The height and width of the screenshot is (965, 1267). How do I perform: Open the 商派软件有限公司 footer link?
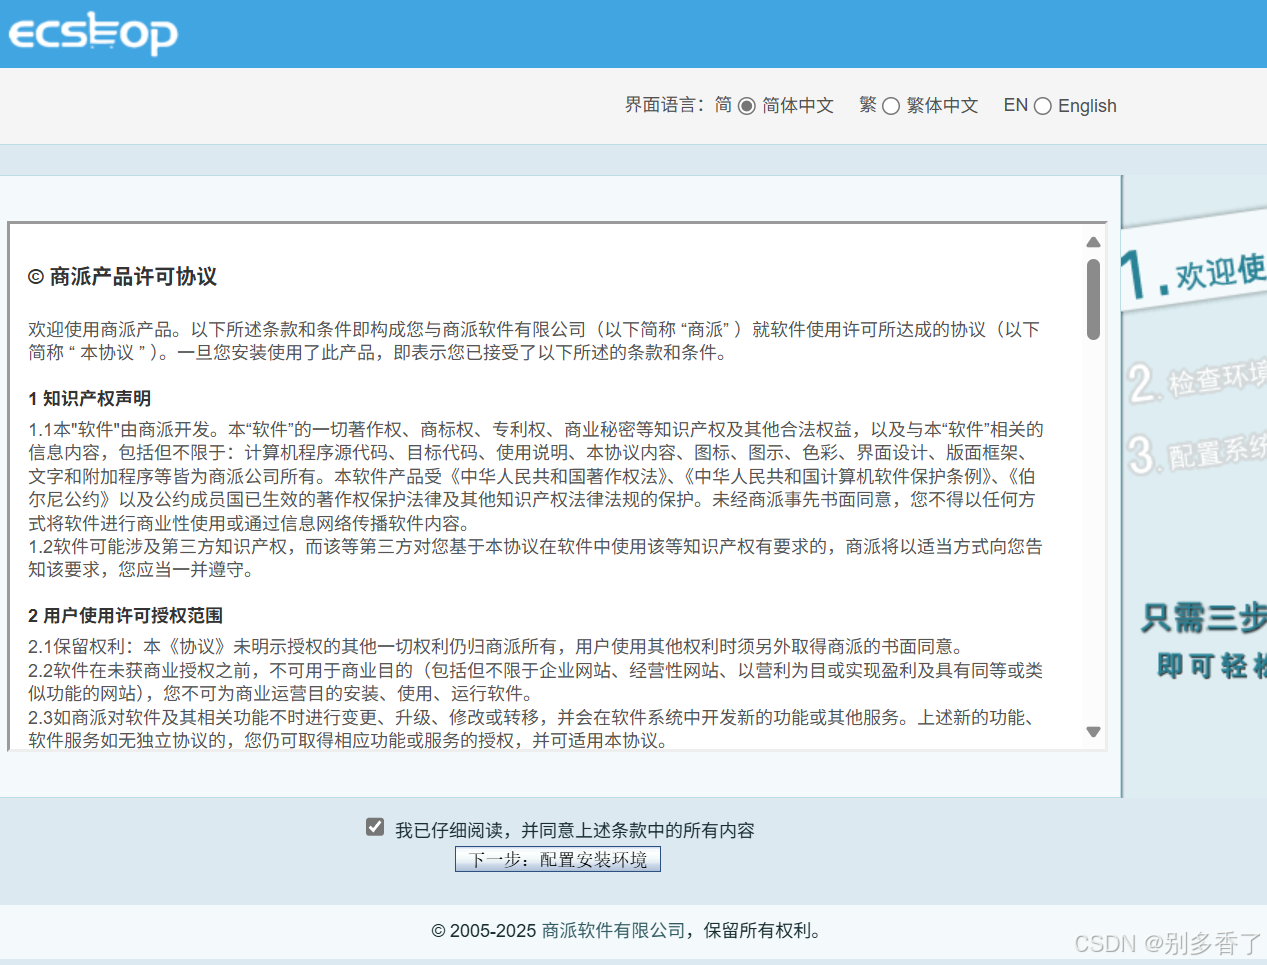point(613,930)
